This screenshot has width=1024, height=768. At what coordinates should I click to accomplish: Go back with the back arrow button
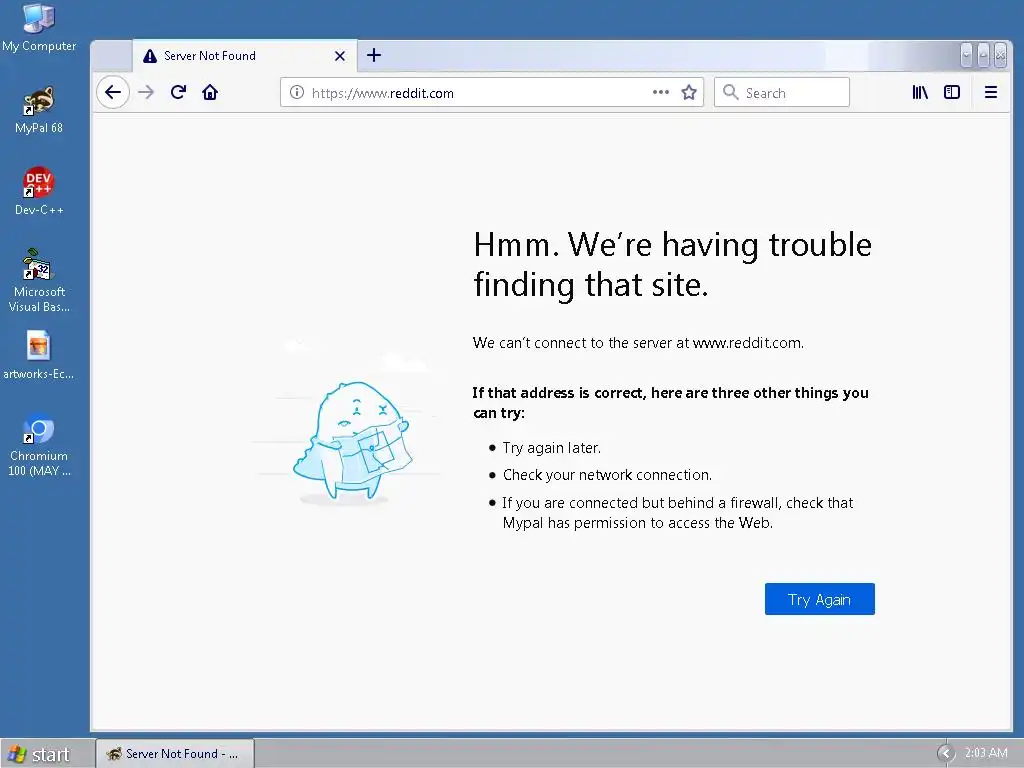click(113, 92)
